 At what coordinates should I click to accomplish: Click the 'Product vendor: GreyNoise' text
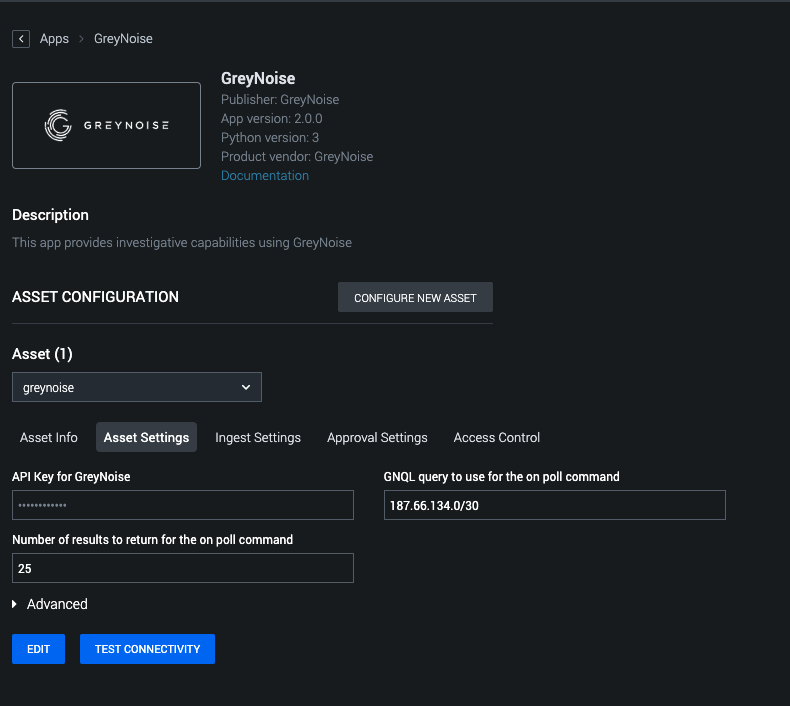(x=297, y=157)
